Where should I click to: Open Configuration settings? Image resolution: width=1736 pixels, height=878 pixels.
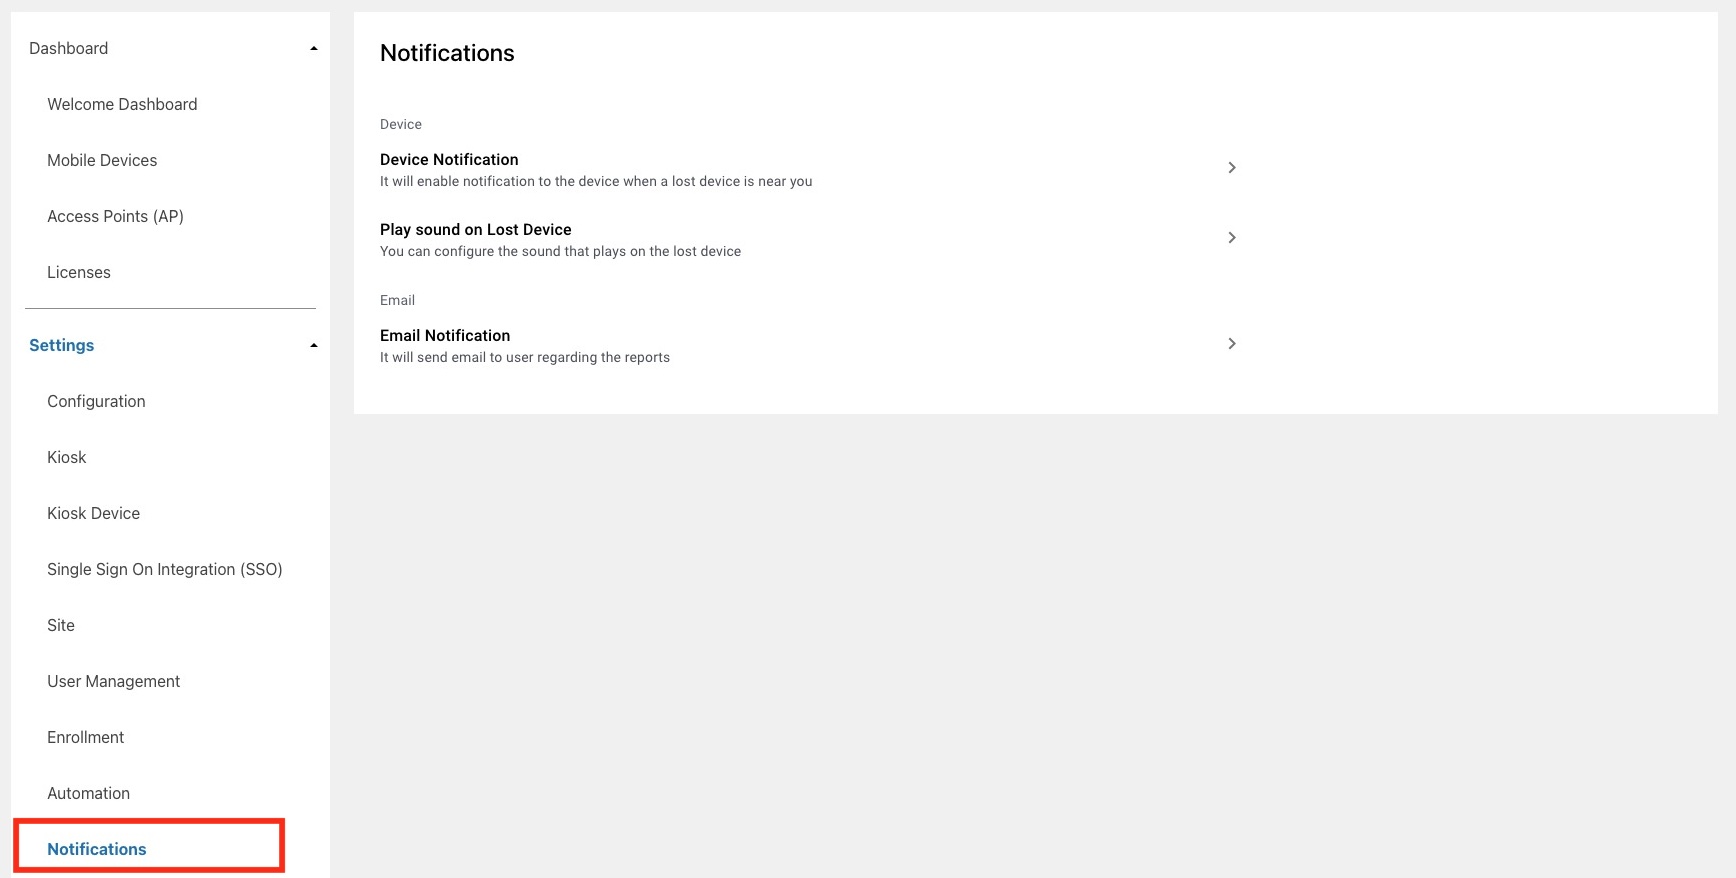coord(96,401)
